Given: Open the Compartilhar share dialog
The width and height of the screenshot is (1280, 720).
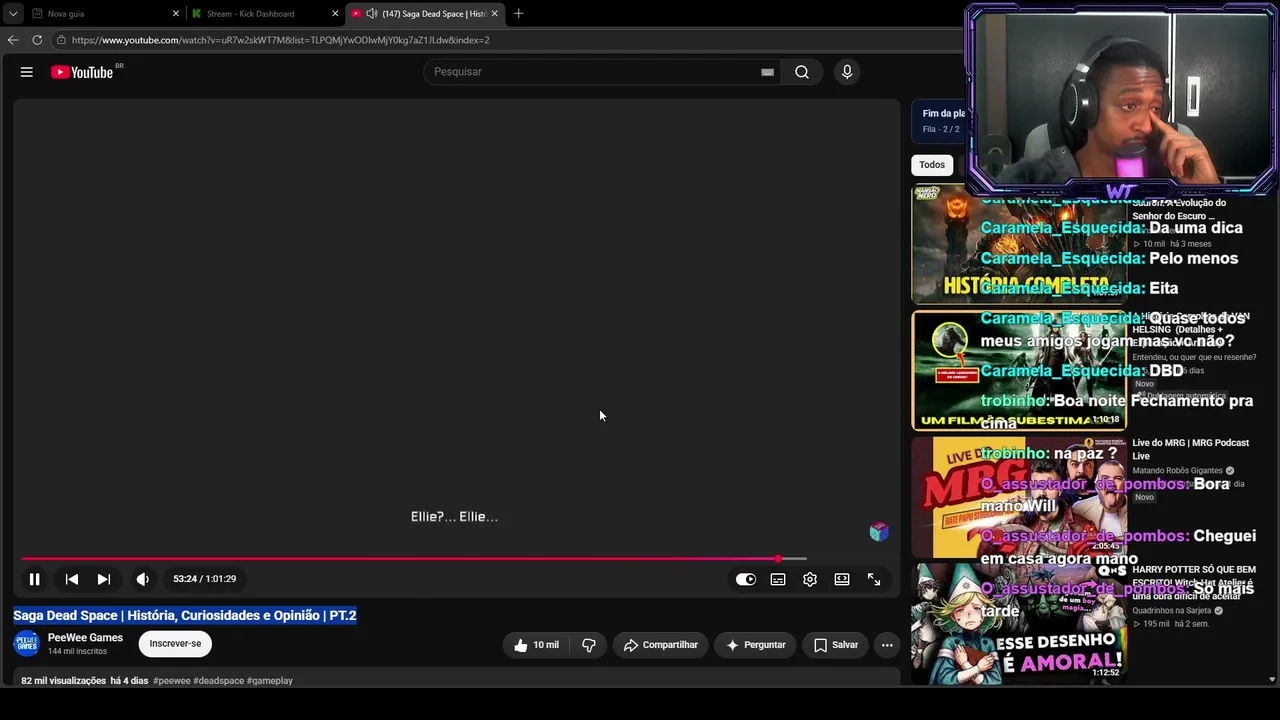Looking at the screenshot, I should click(x=660, y=645).
